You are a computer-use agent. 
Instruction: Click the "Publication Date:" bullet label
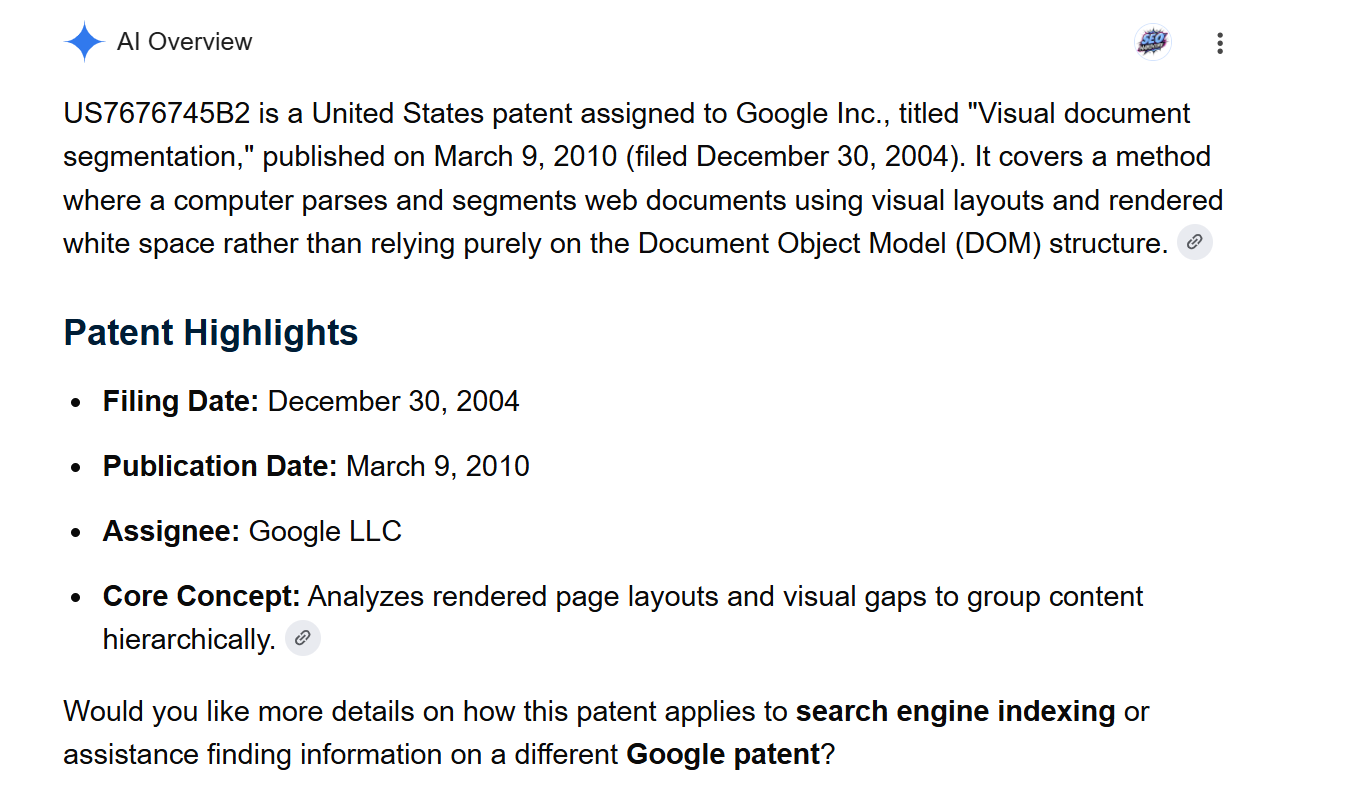220,466
